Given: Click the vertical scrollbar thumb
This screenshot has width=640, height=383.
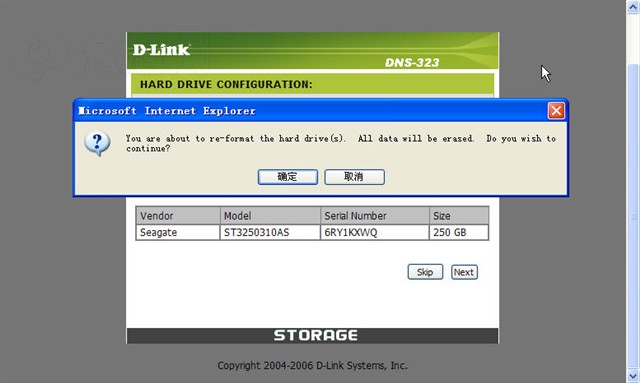Looking at the screenshot, I should pyautogui.click(x=633, y=216).
